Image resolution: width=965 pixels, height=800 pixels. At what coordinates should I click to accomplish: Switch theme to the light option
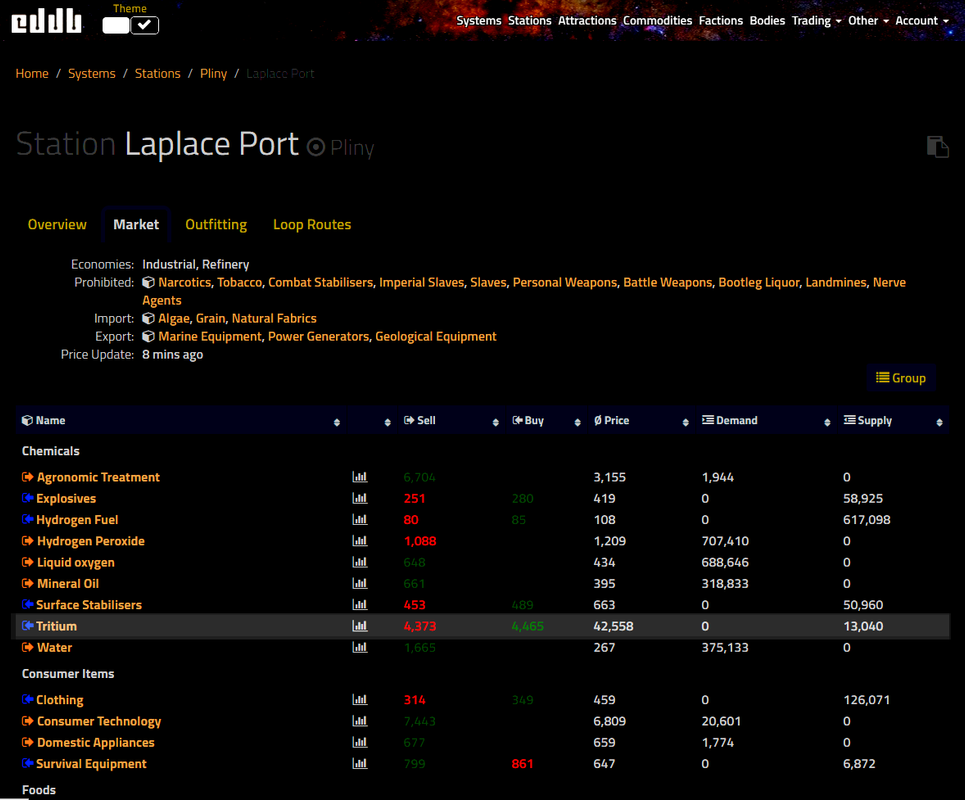pos(116,25)
